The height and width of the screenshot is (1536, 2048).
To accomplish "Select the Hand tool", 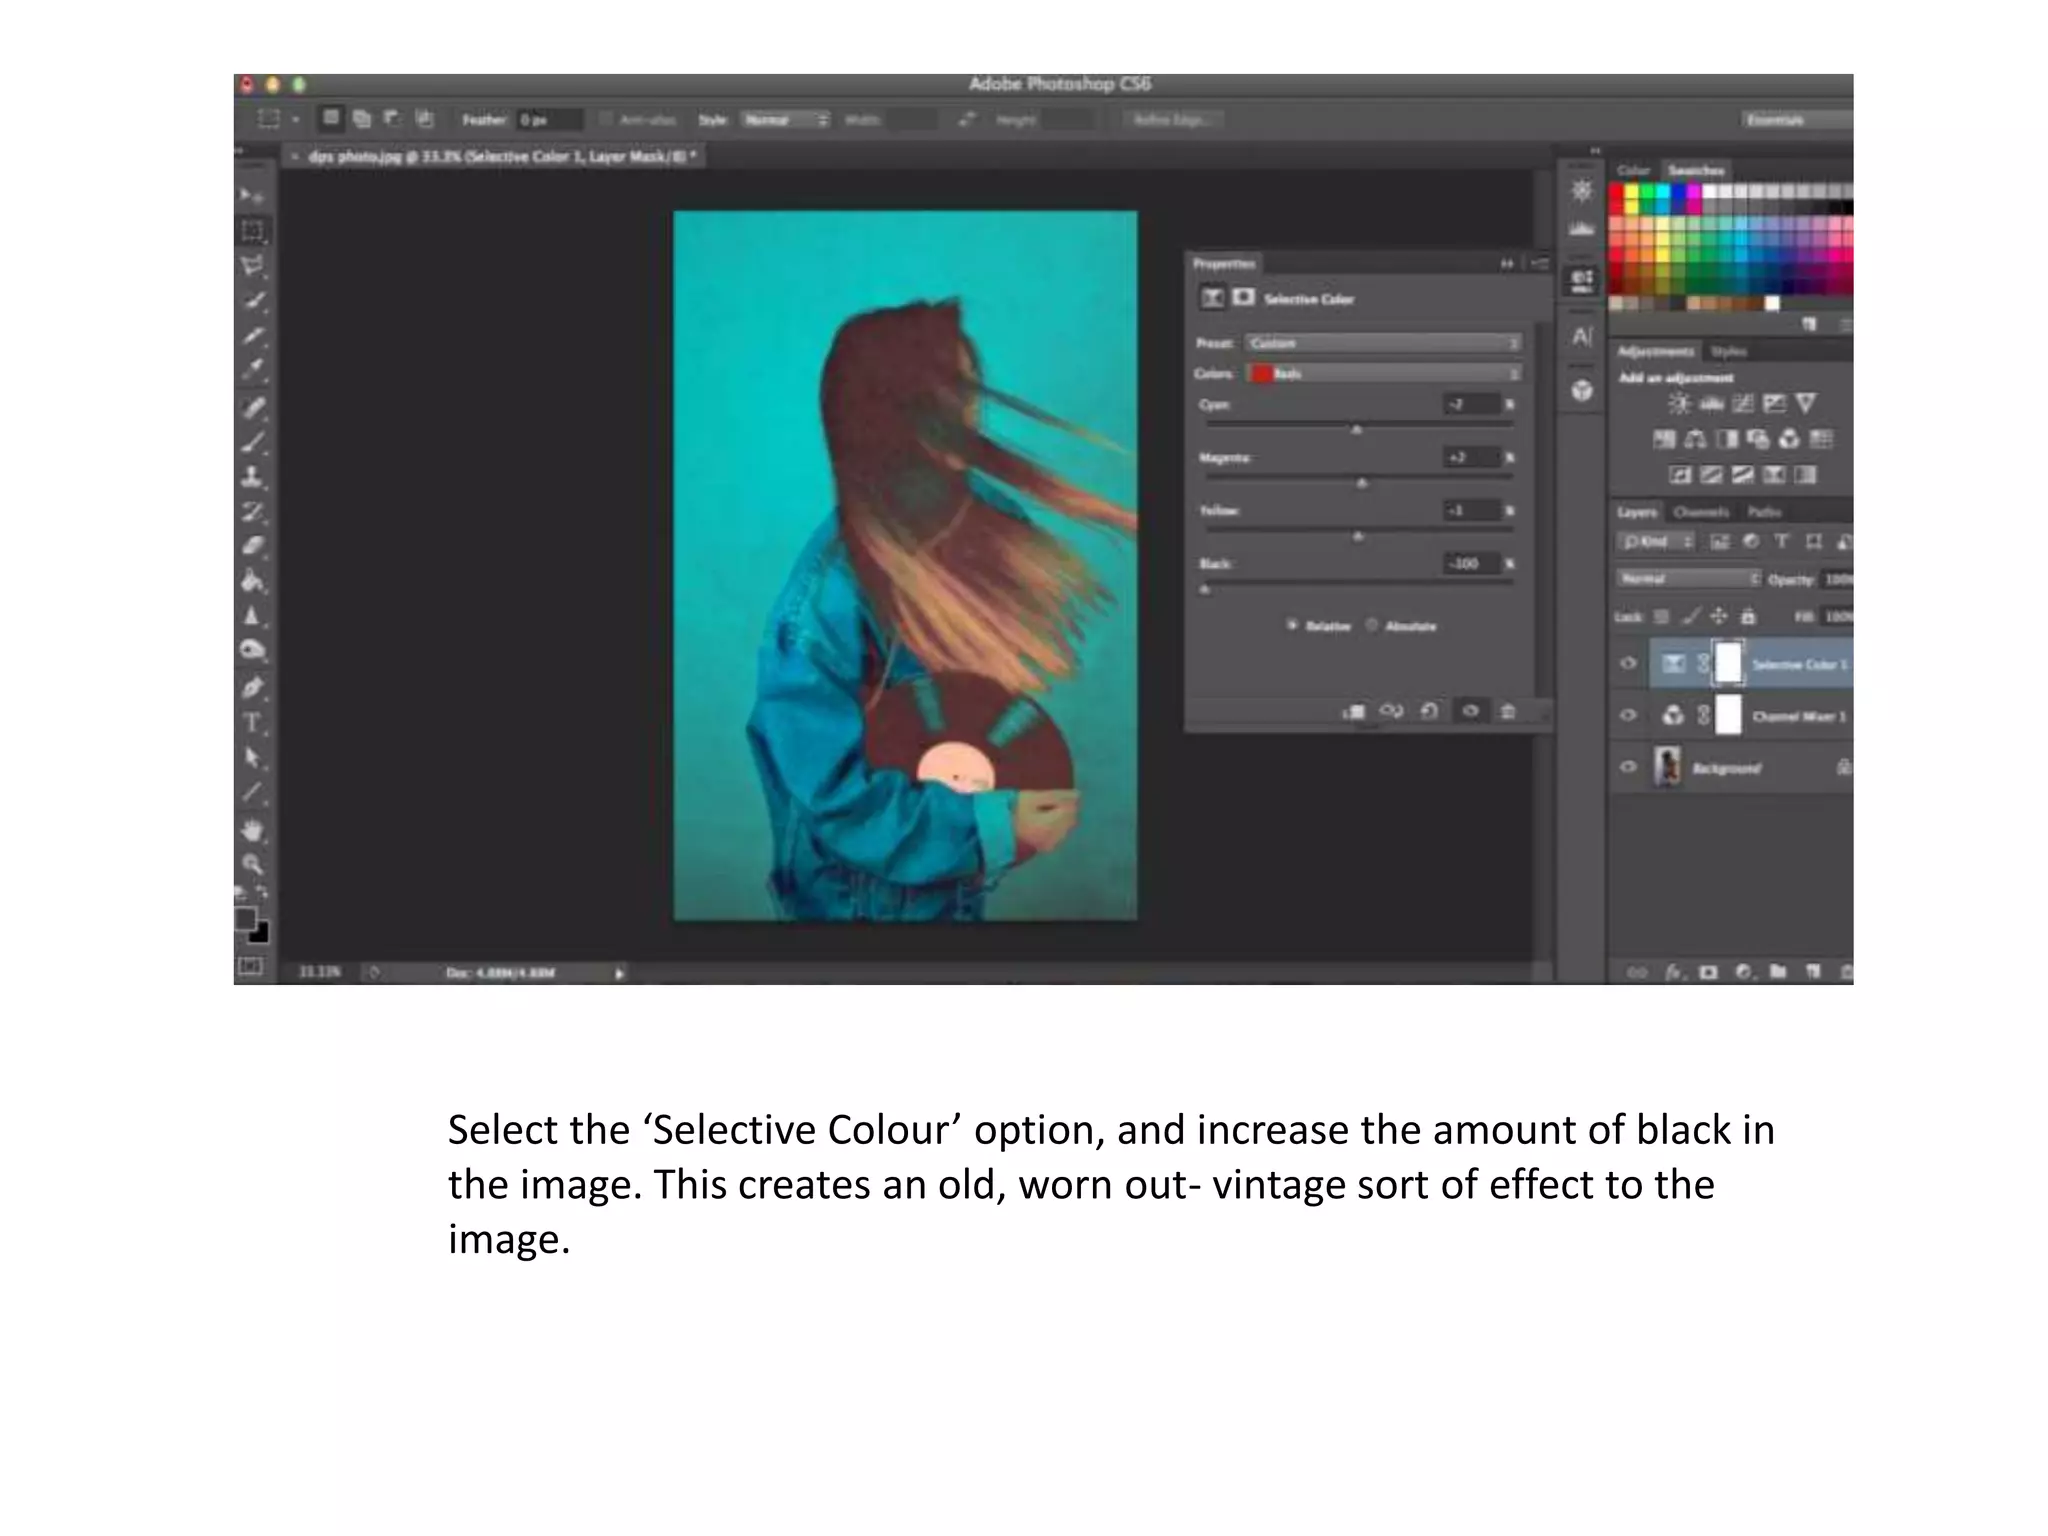I will tap(252, 829).
